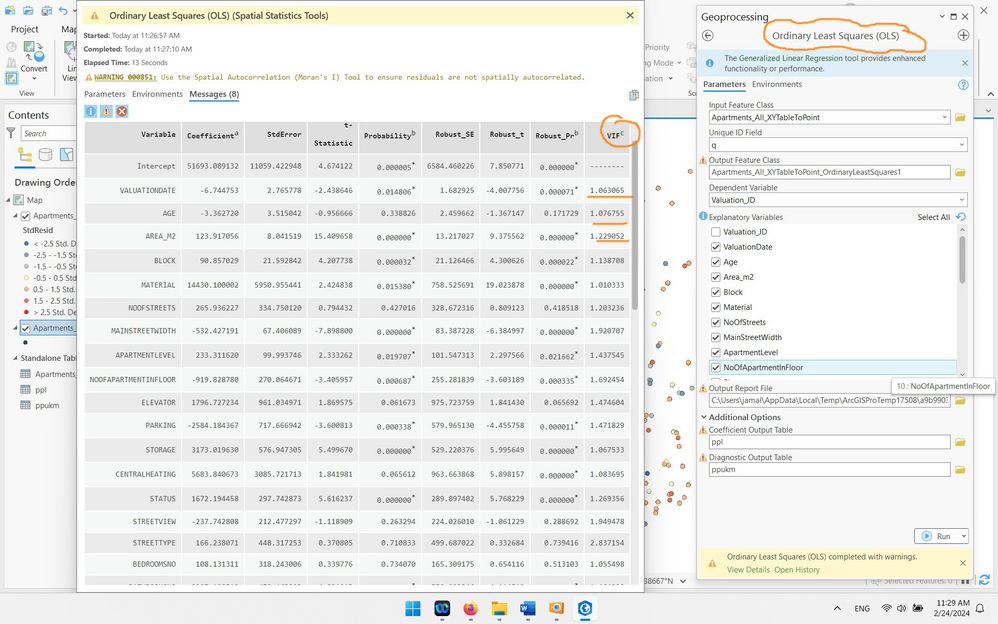
Task: Select Parameters tab in Geoprocessing pane
Action: point(724,84)
